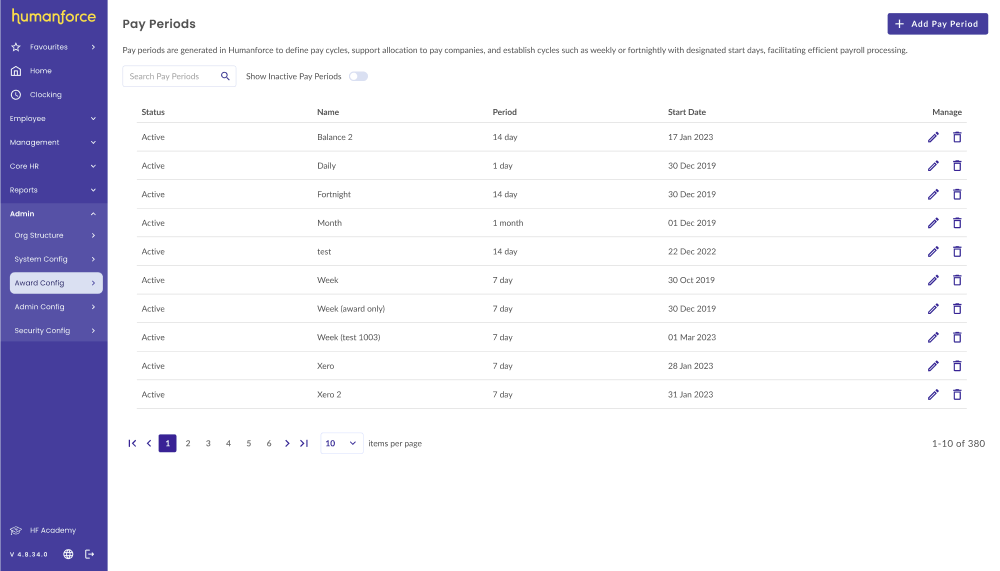Click the edit pencil for Balance 2
1000x571 pixels.
(933, 137)
